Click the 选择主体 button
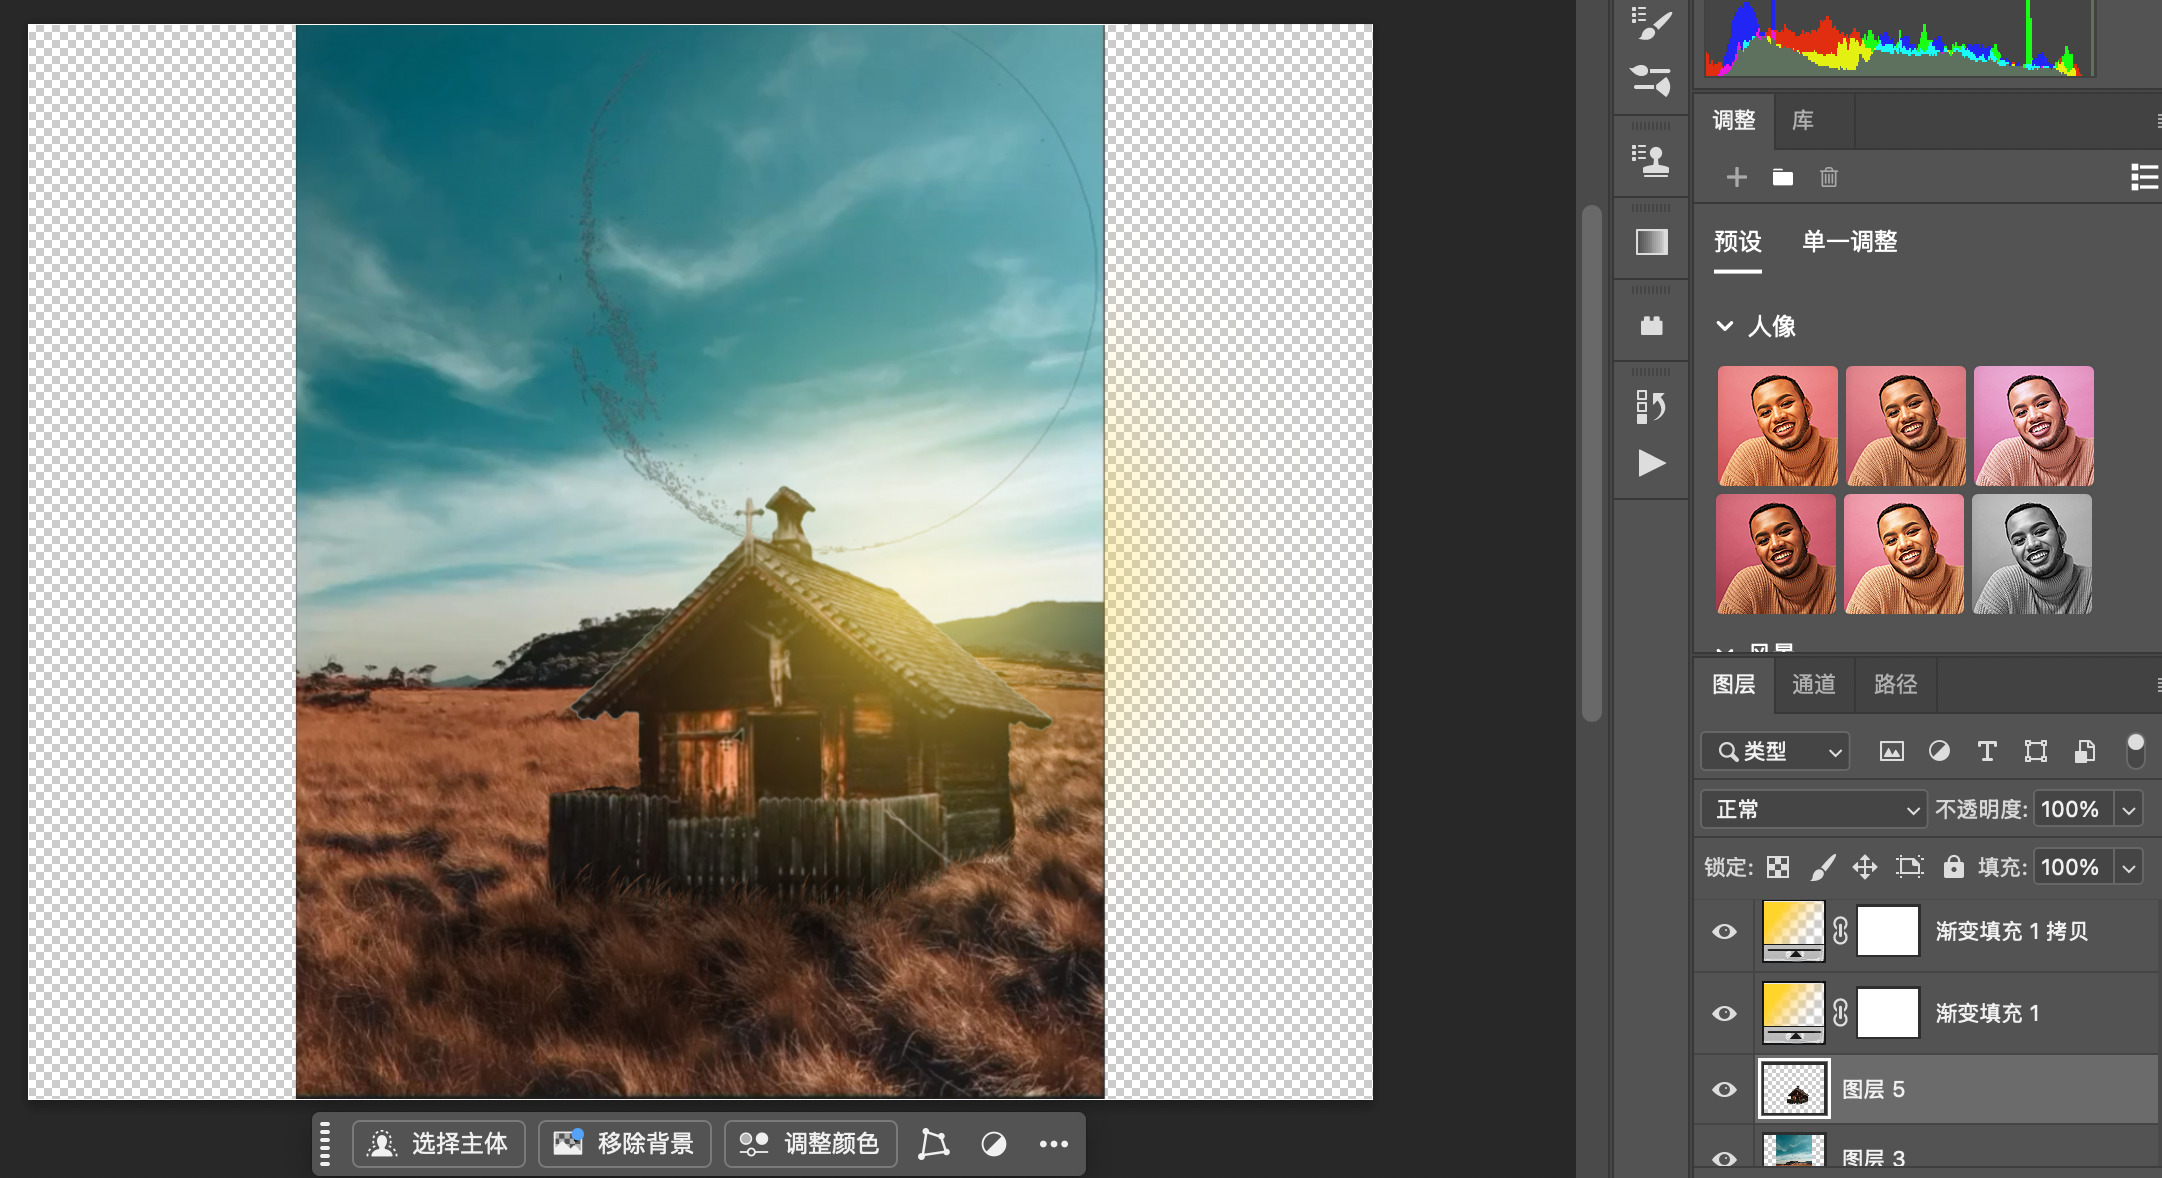This screenshot has height=1178, width=2162. click(x=439, y=1143)
